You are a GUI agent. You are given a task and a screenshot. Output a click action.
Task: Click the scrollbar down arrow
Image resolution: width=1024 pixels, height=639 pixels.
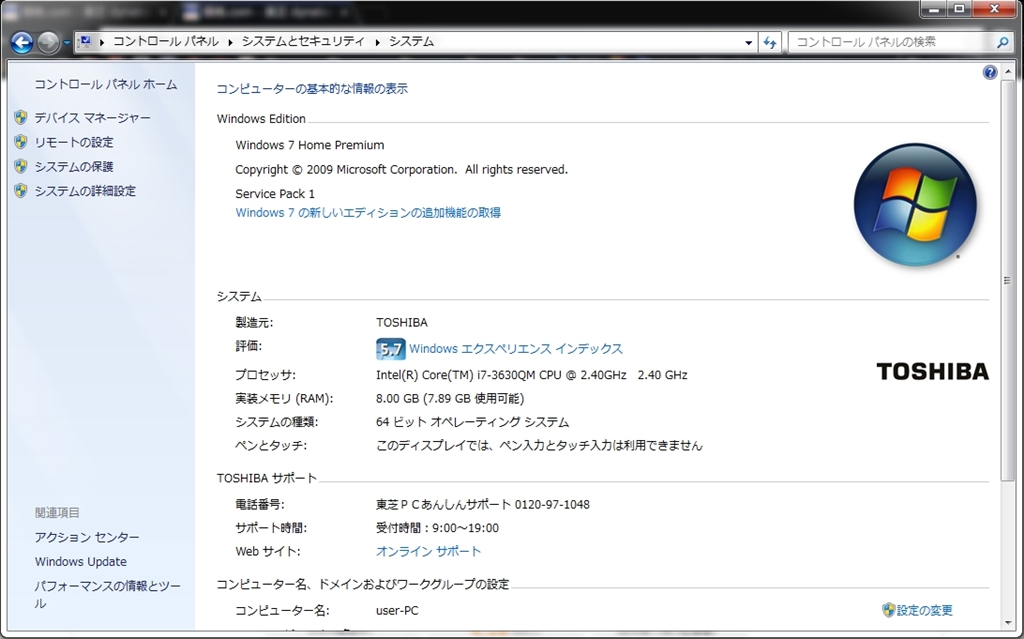(1008, 622)
